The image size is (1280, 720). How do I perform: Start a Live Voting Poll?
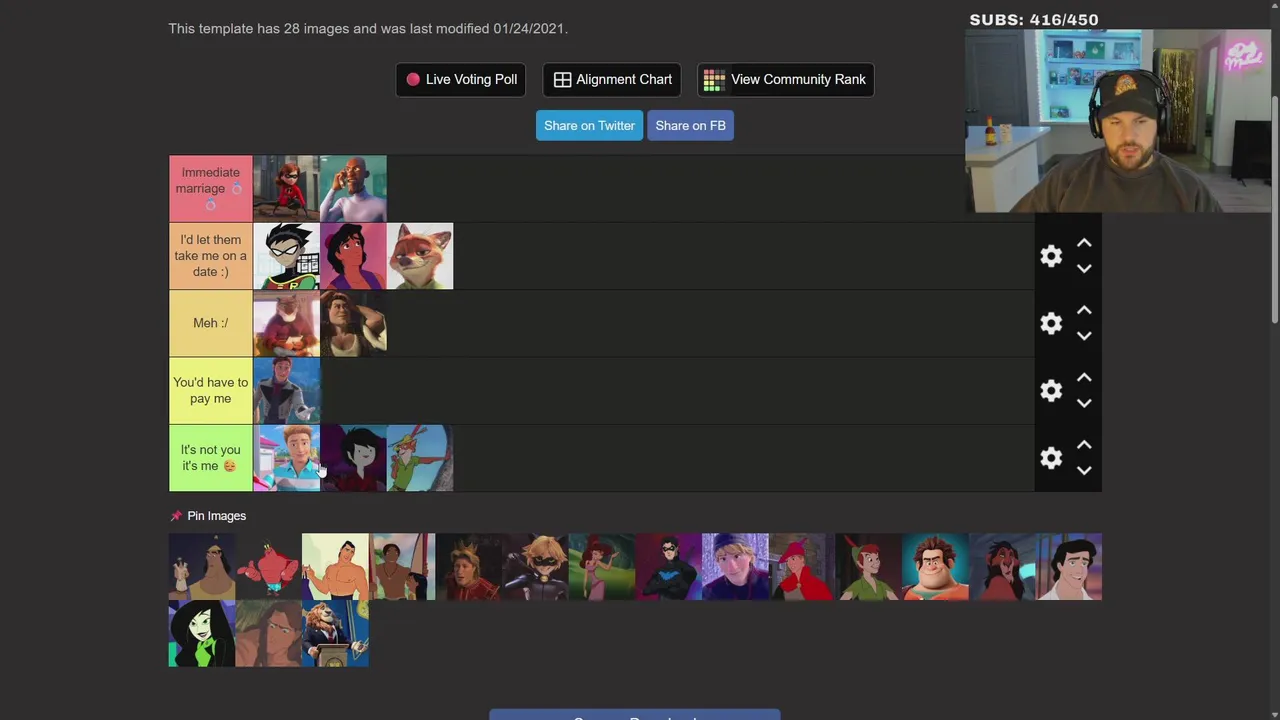click(461, 80)
